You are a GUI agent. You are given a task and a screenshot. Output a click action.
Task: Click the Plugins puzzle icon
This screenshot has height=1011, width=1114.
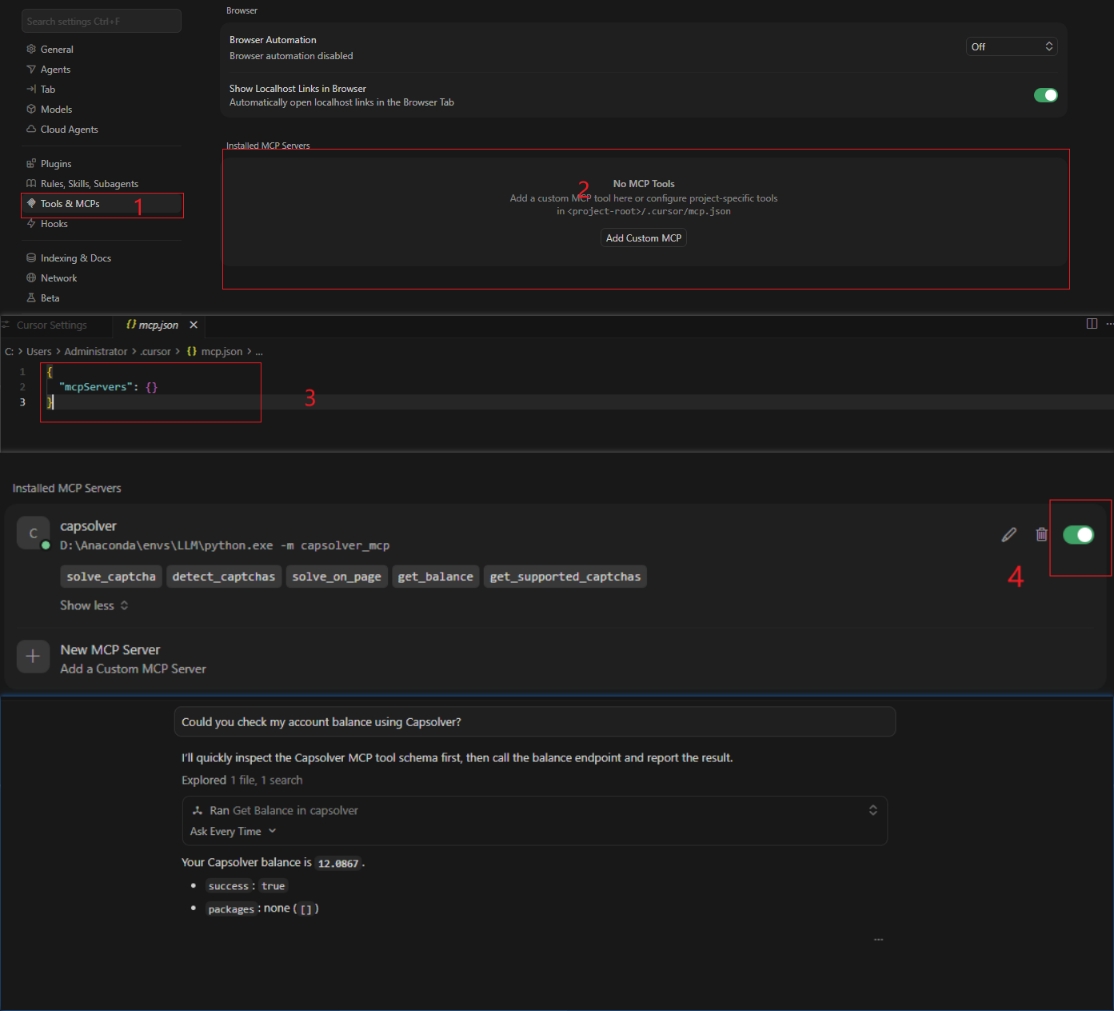click(31, 163)
